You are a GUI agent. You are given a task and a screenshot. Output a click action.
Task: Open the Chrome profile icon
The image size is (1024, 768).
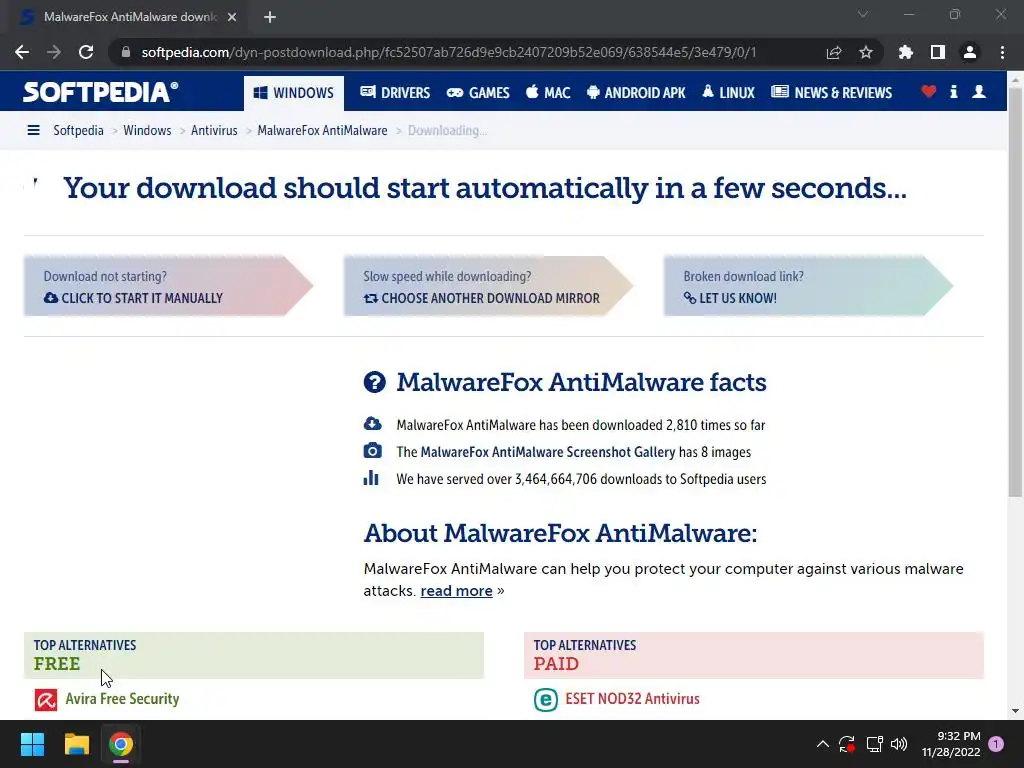click(x=970, y=52)
